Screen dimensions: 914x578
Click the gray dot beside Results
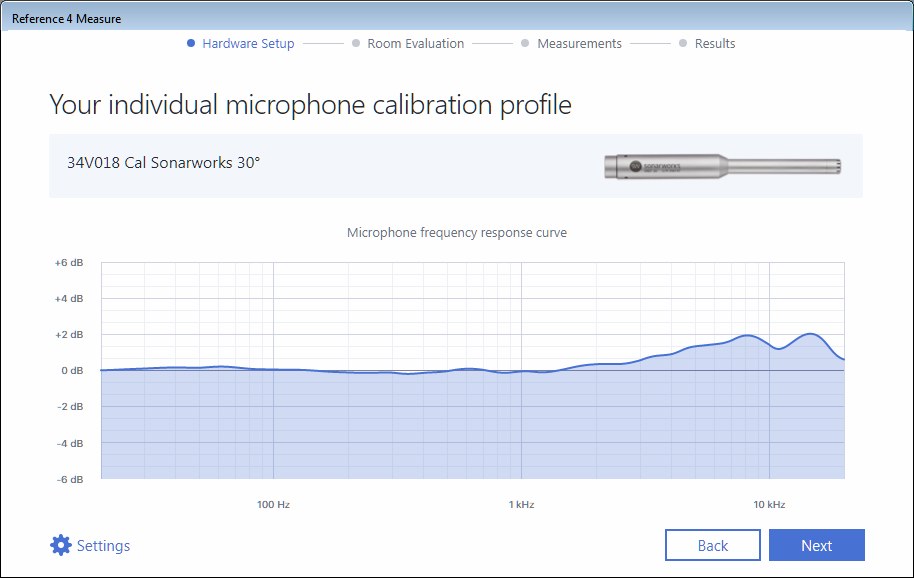[x=683, y=44]
